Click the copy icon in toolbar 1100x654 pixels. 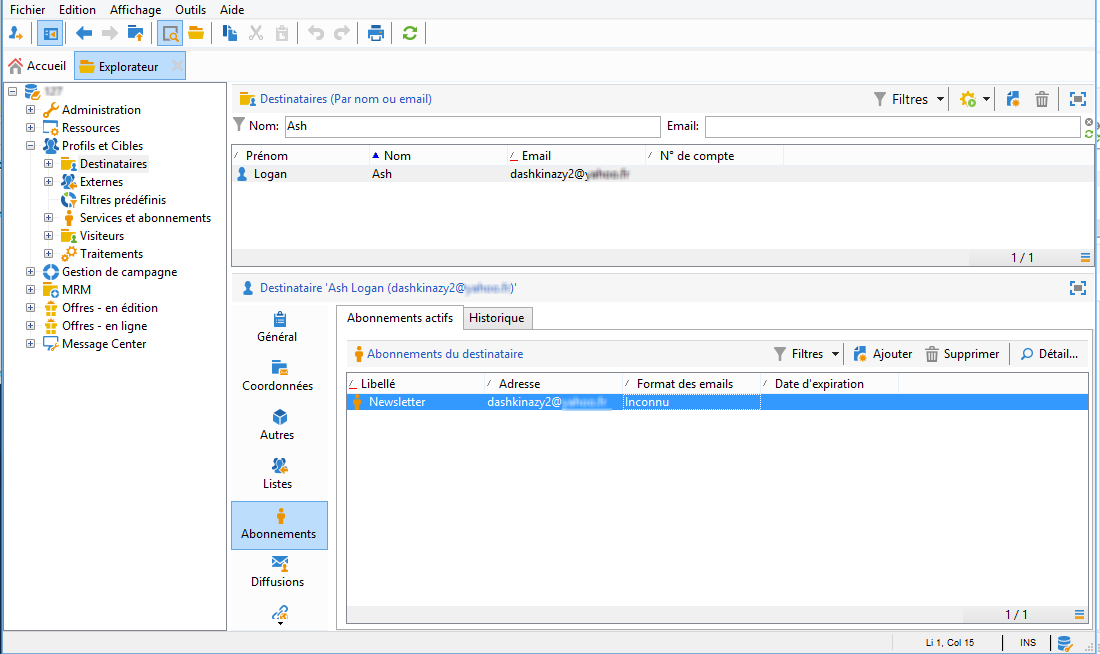click(229, 33)
